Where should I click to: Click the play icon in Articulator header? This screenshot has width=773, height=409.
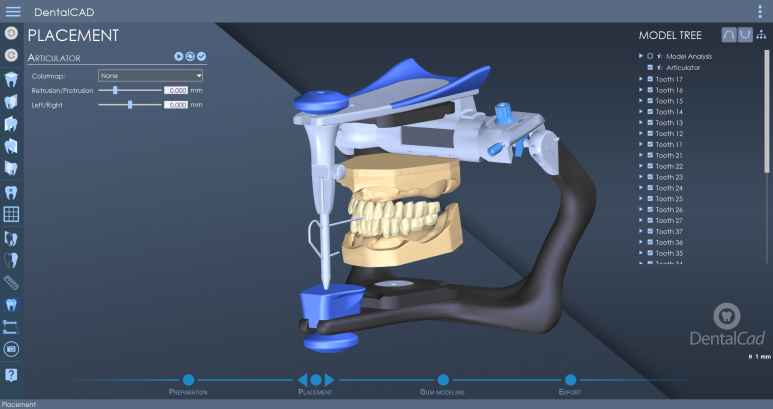(x=178, y=57)
